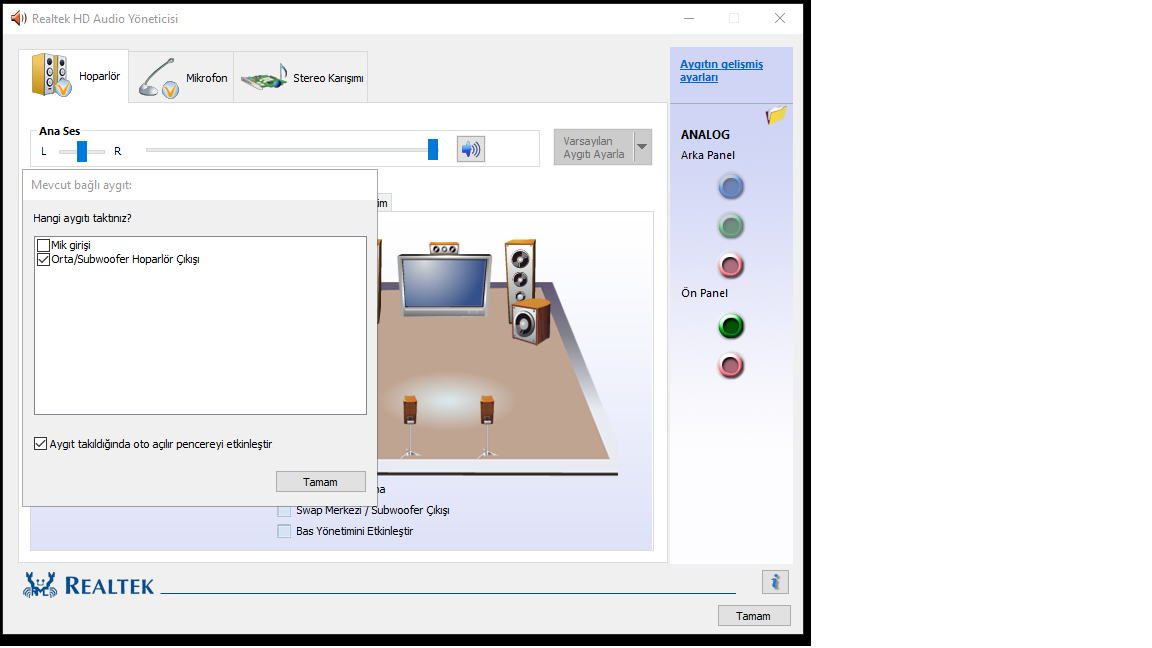Click the 'ANALOG' heading

coord(705,134)
